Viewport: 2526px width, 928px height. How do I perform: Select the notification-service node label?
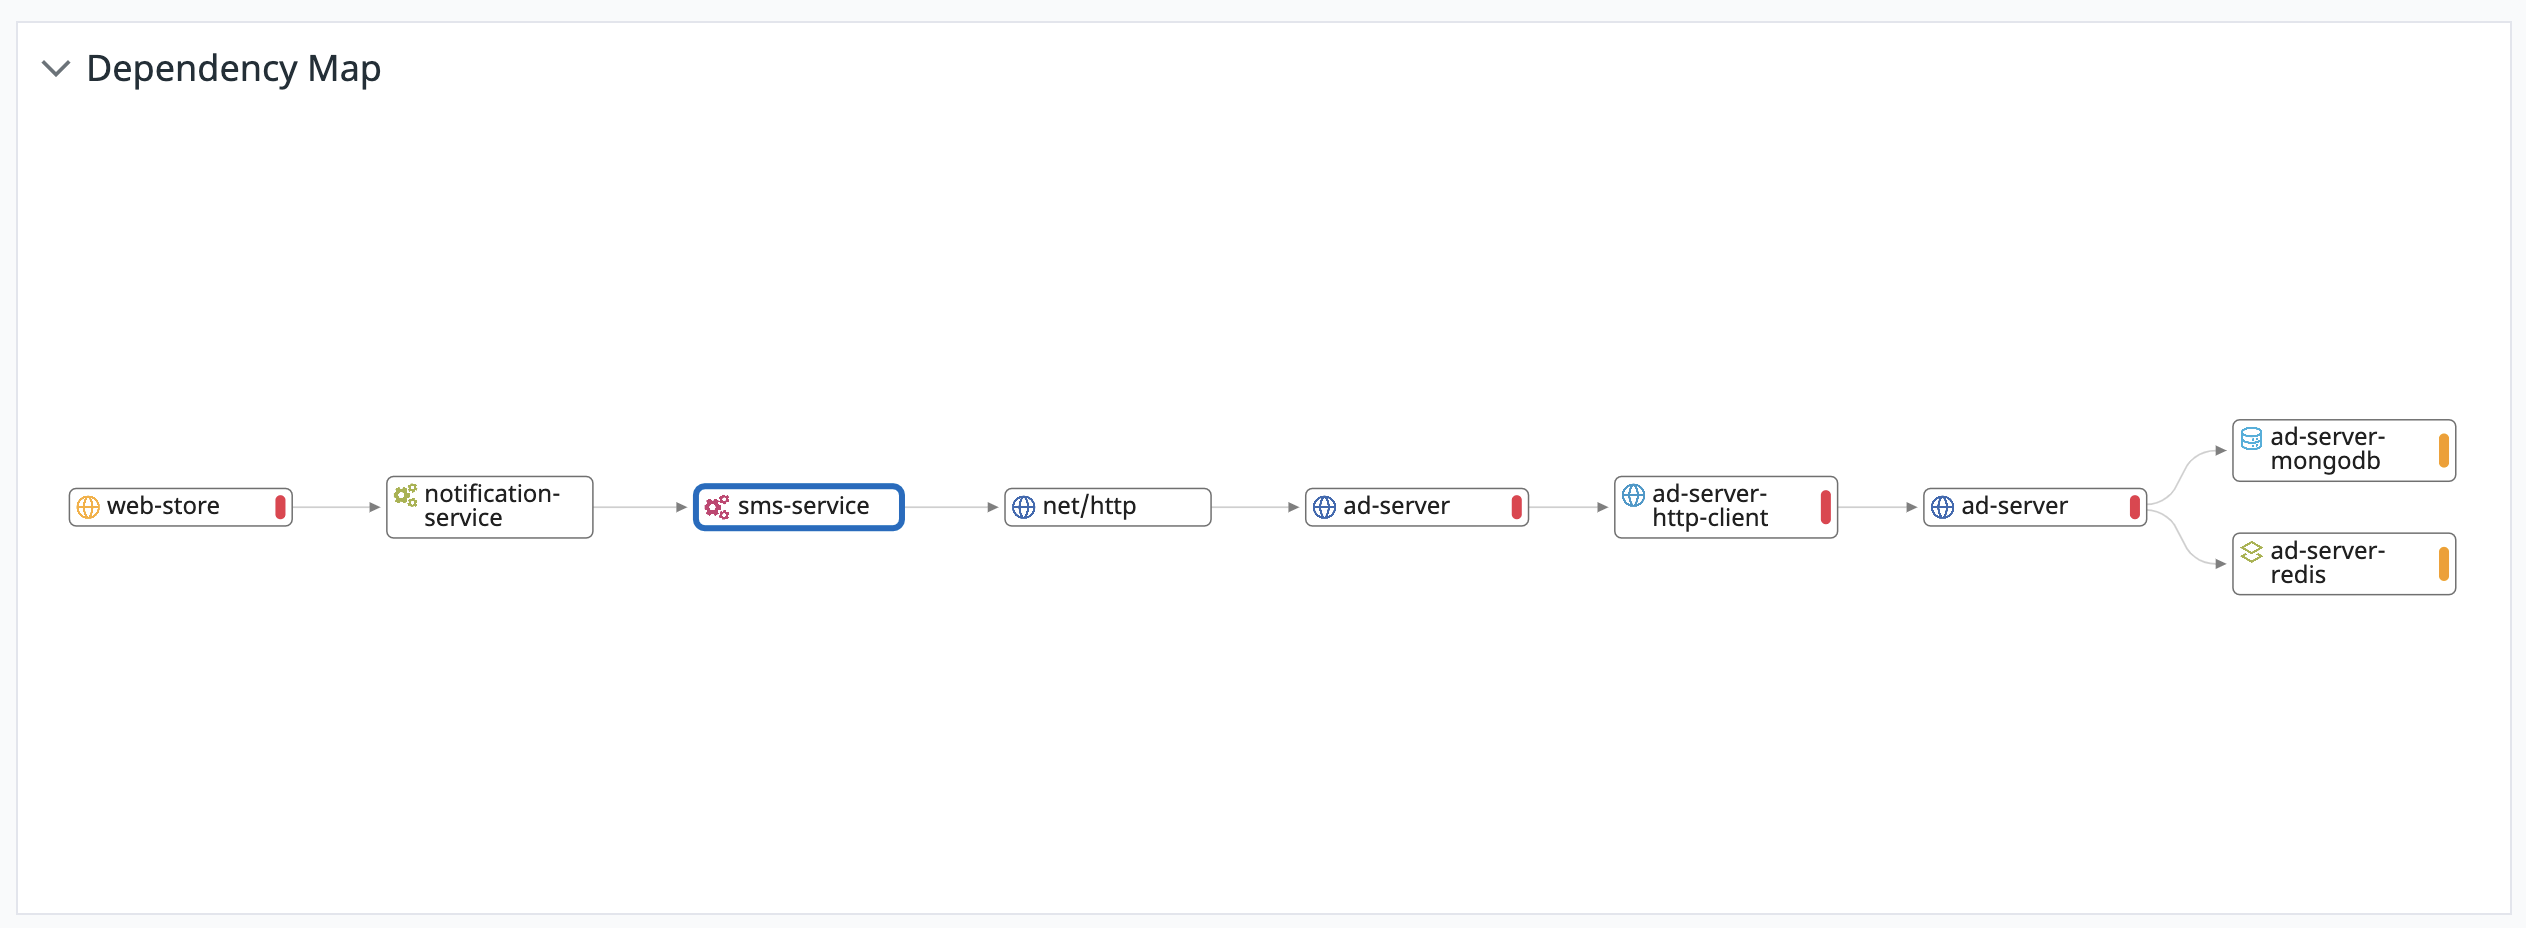pyautogui.click(x=491, y=506)
